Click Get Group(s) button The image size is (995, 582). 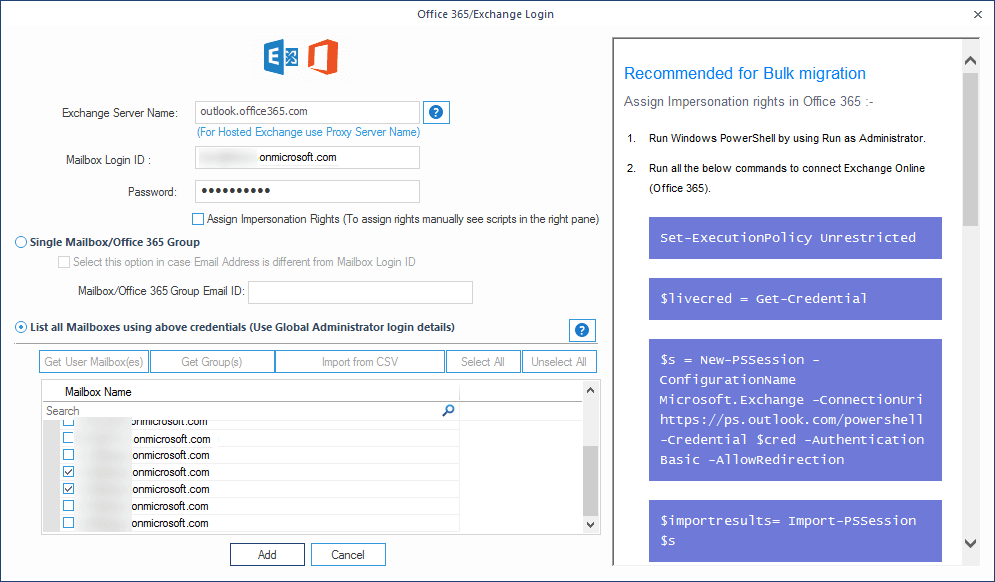pyautogui.click(x=212, y=362)
